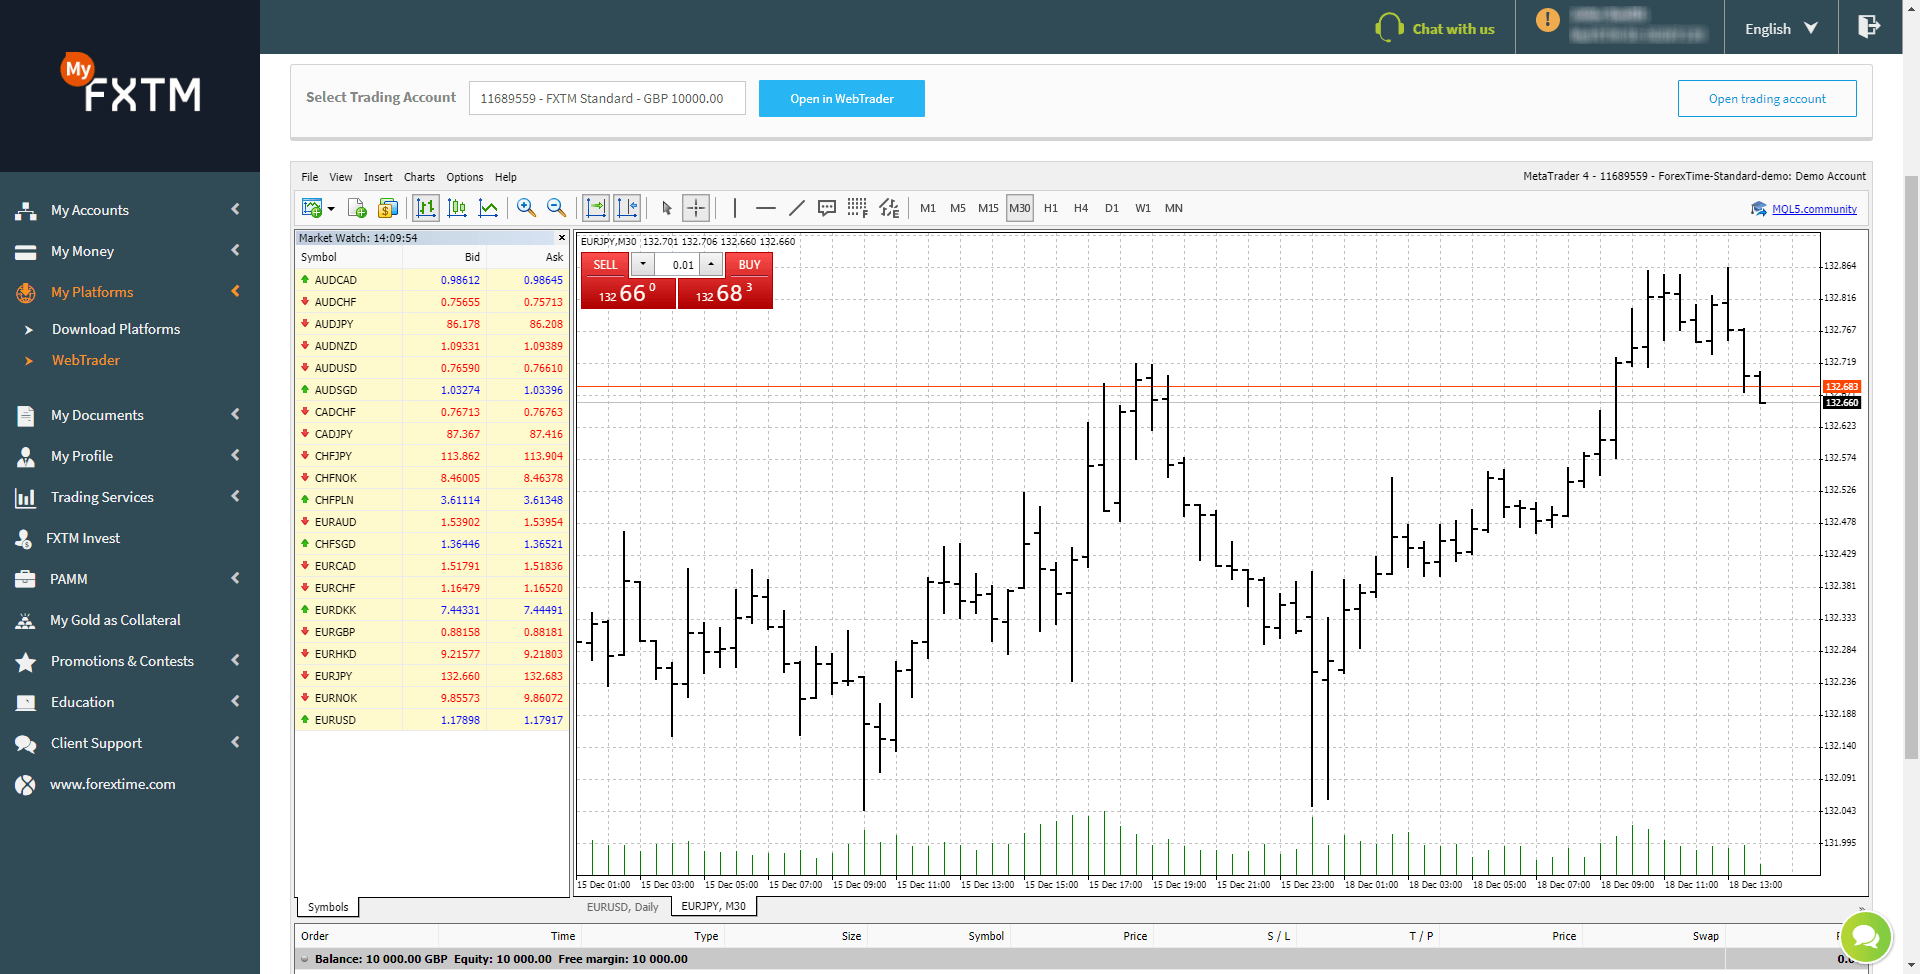
Task: Open the new chart dropdown arrow
Action: point(331,209)
